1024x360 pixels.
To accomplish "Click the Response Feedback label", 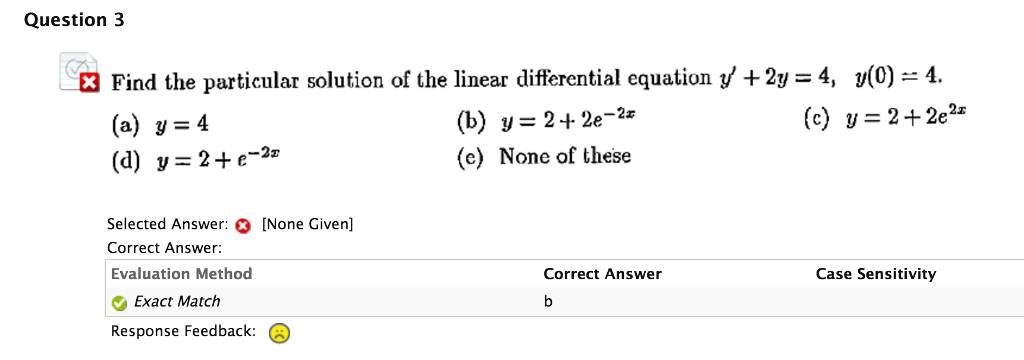I will coord(183,331).
